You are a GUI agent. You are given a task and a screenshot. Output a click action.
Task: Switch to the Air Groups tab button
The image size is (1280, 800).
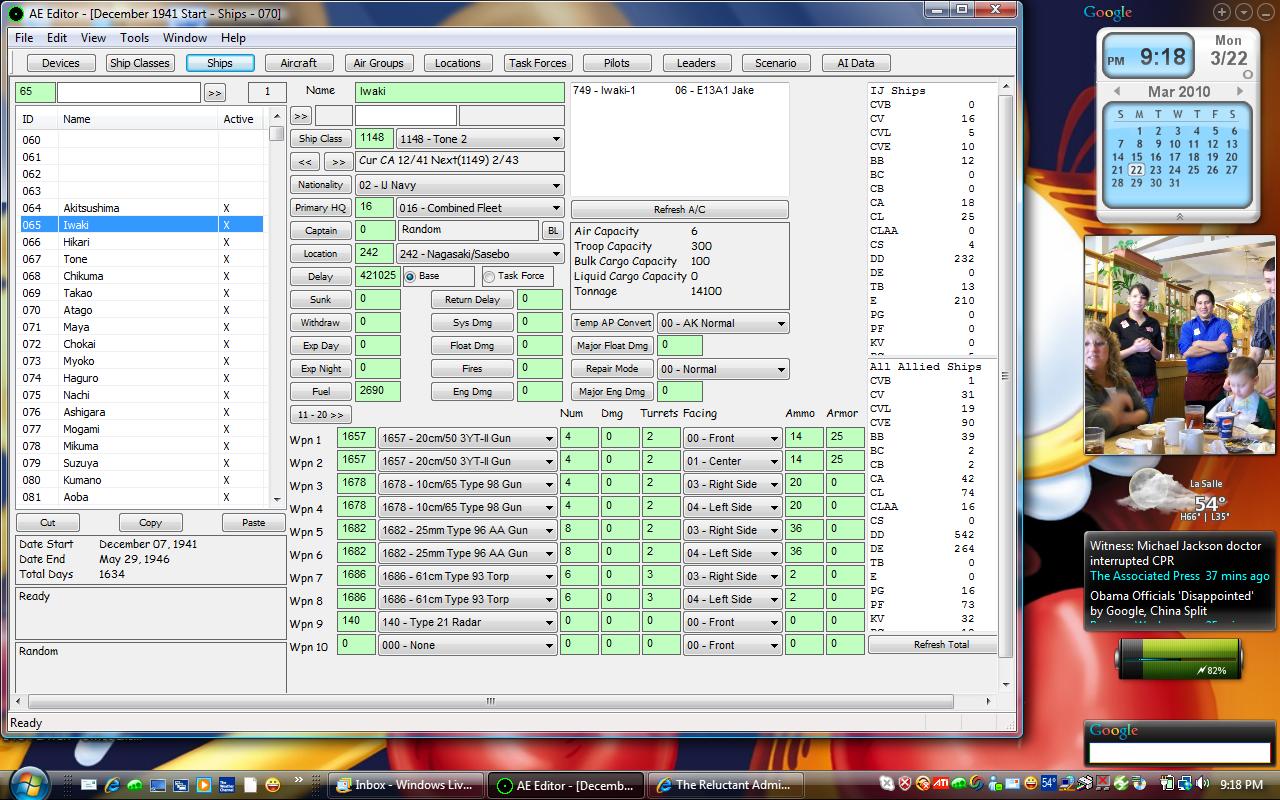pyautogui.click(x=378, y=63)
